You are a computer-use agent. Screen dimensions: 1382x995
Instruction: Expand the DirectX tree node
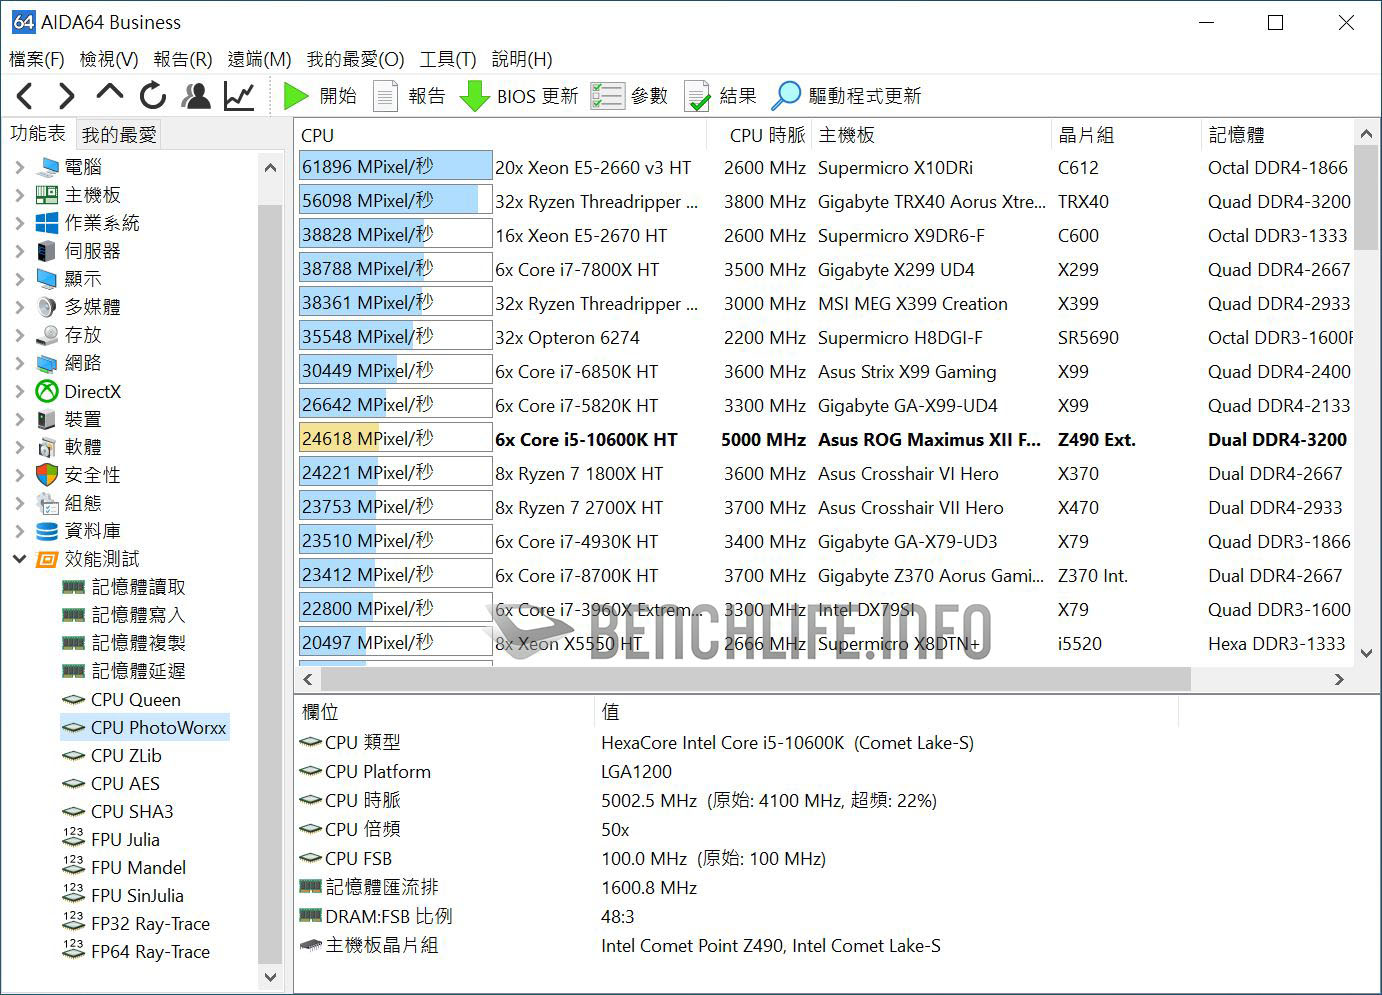[20, 391]
